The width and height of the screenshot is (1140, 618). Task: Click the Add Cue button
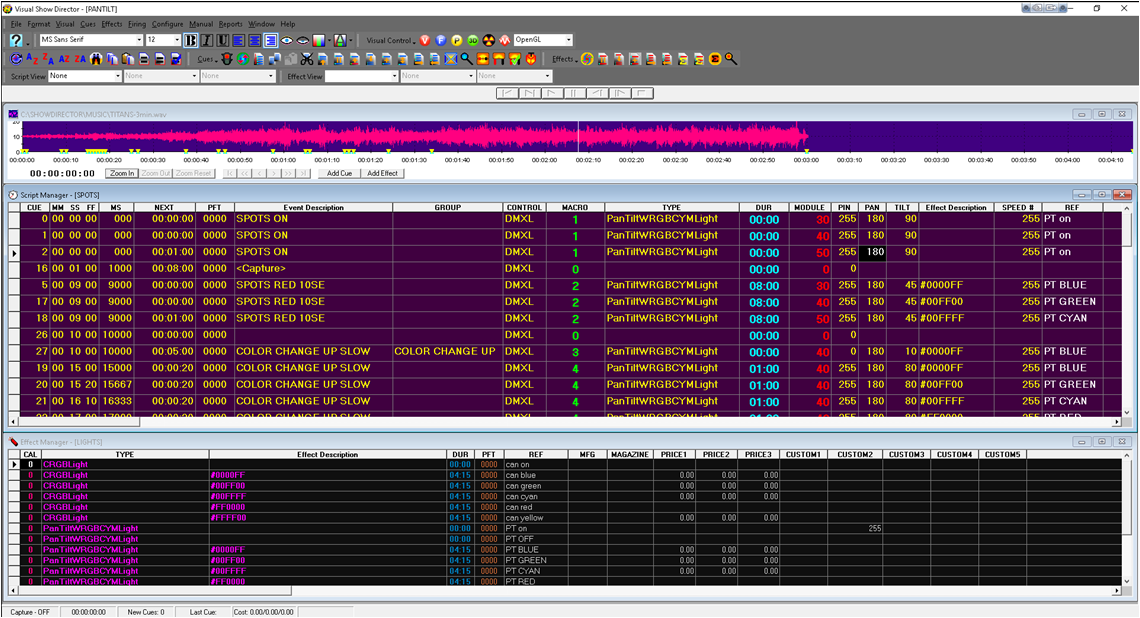pyautogui.click(x=340, y=173)
